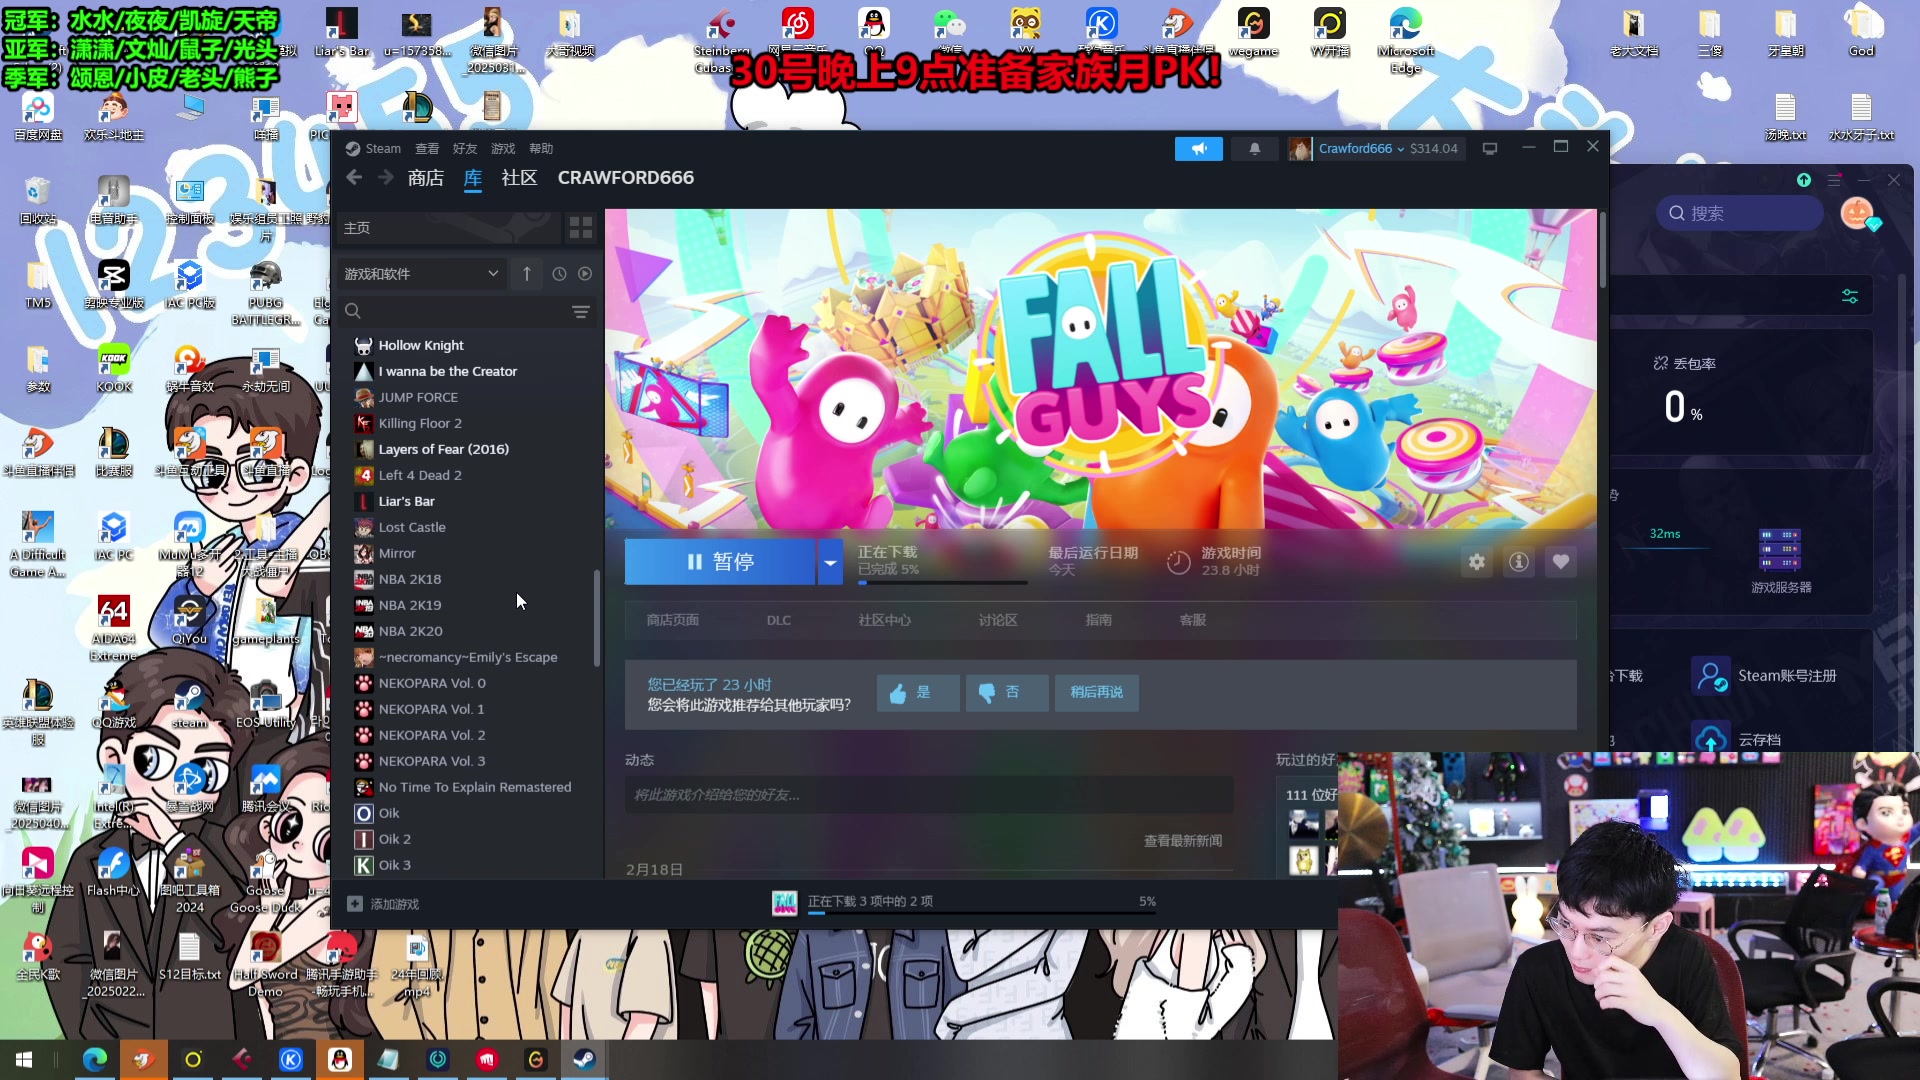
Task: Open the 游戏 menu
Action: click(x=503, y=149)
